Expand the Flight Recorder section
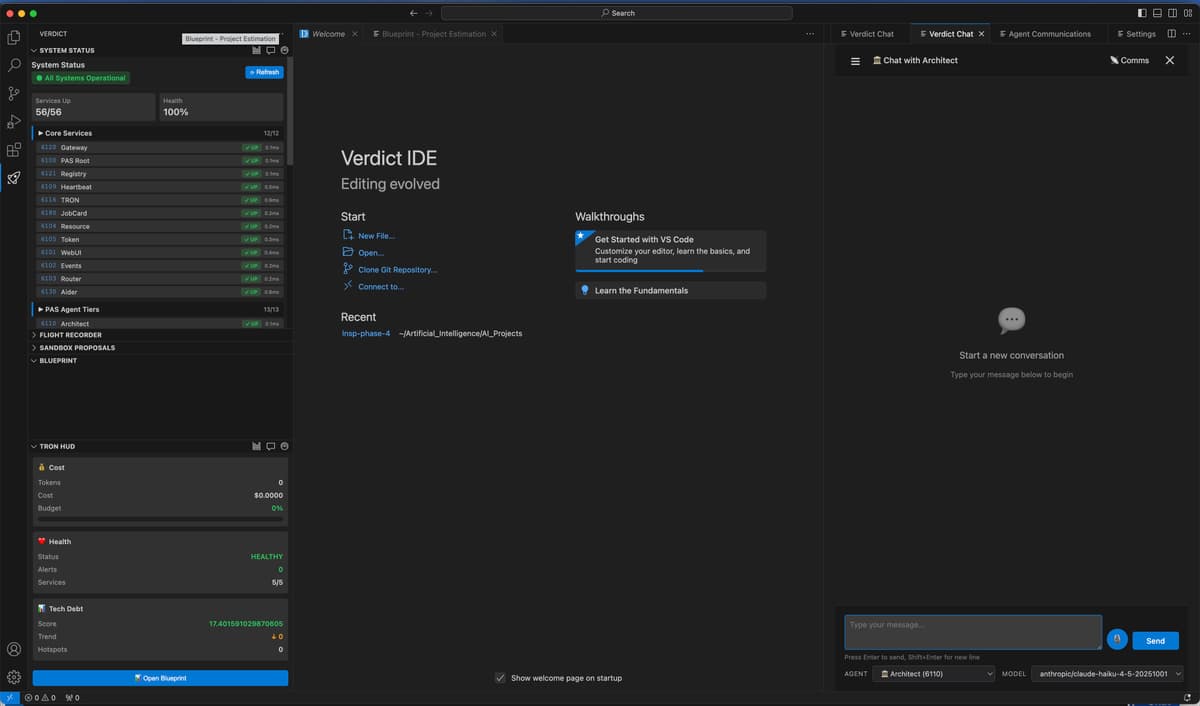1200x706 pixels. (x=70, y=335)
